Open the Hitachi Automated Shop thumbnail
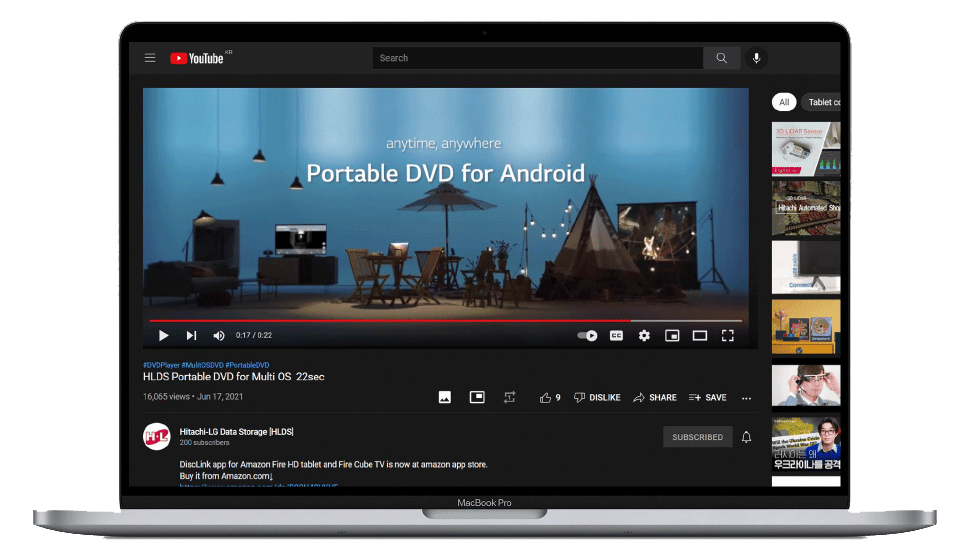The image size is (956, 550). [x=806, y=208]
